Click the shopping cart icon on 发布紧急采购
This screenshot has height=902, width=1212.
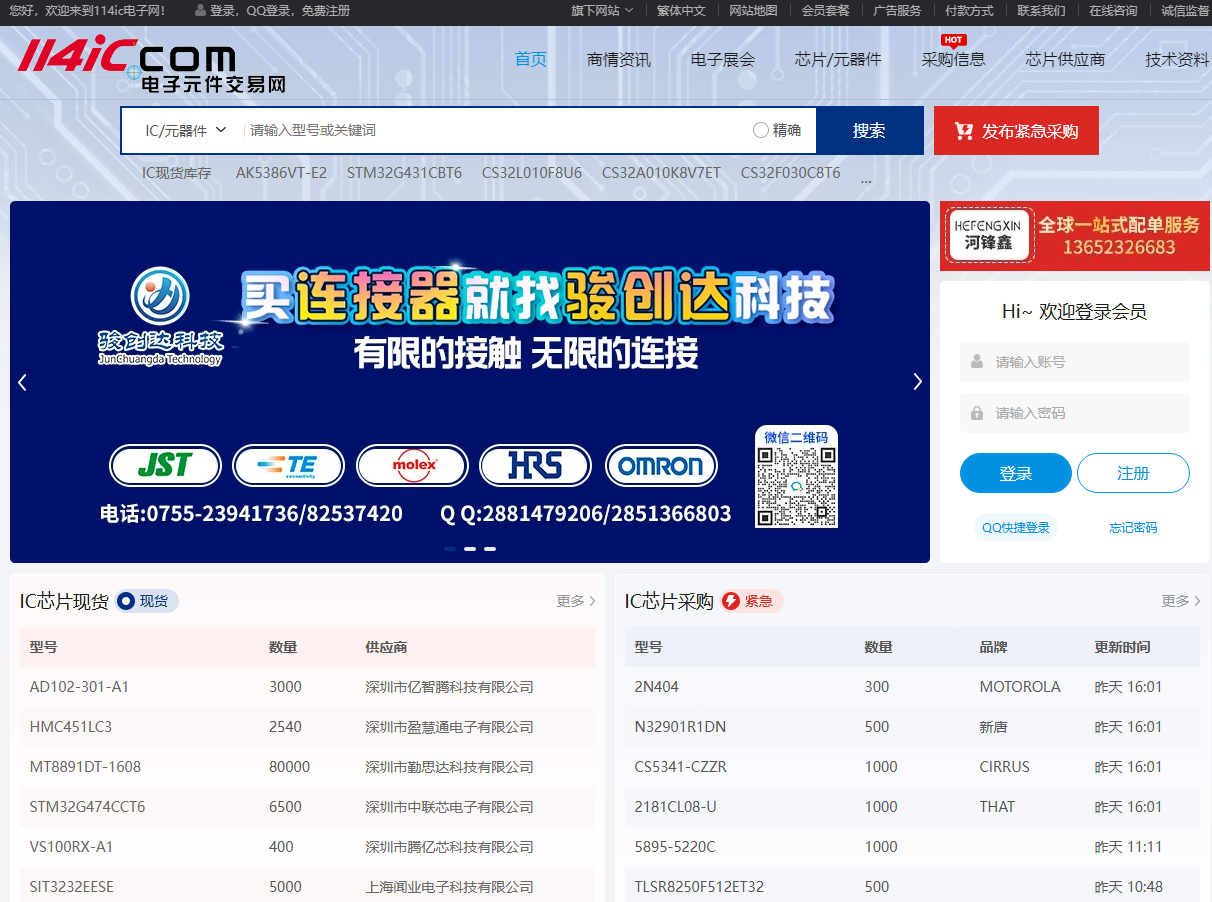[963, 130]
